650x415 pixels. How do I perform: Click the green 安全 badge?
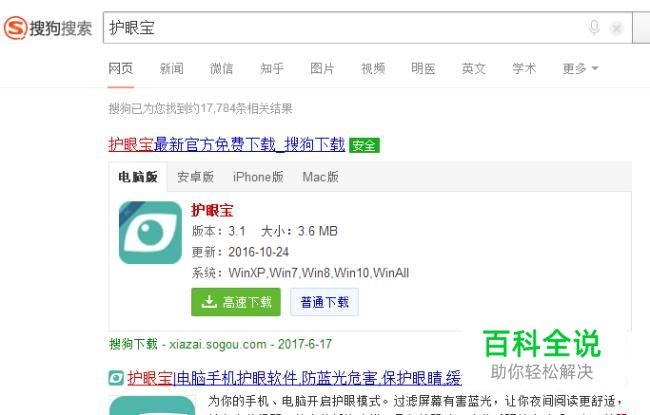pyautogui.click(x=364, y=145)
